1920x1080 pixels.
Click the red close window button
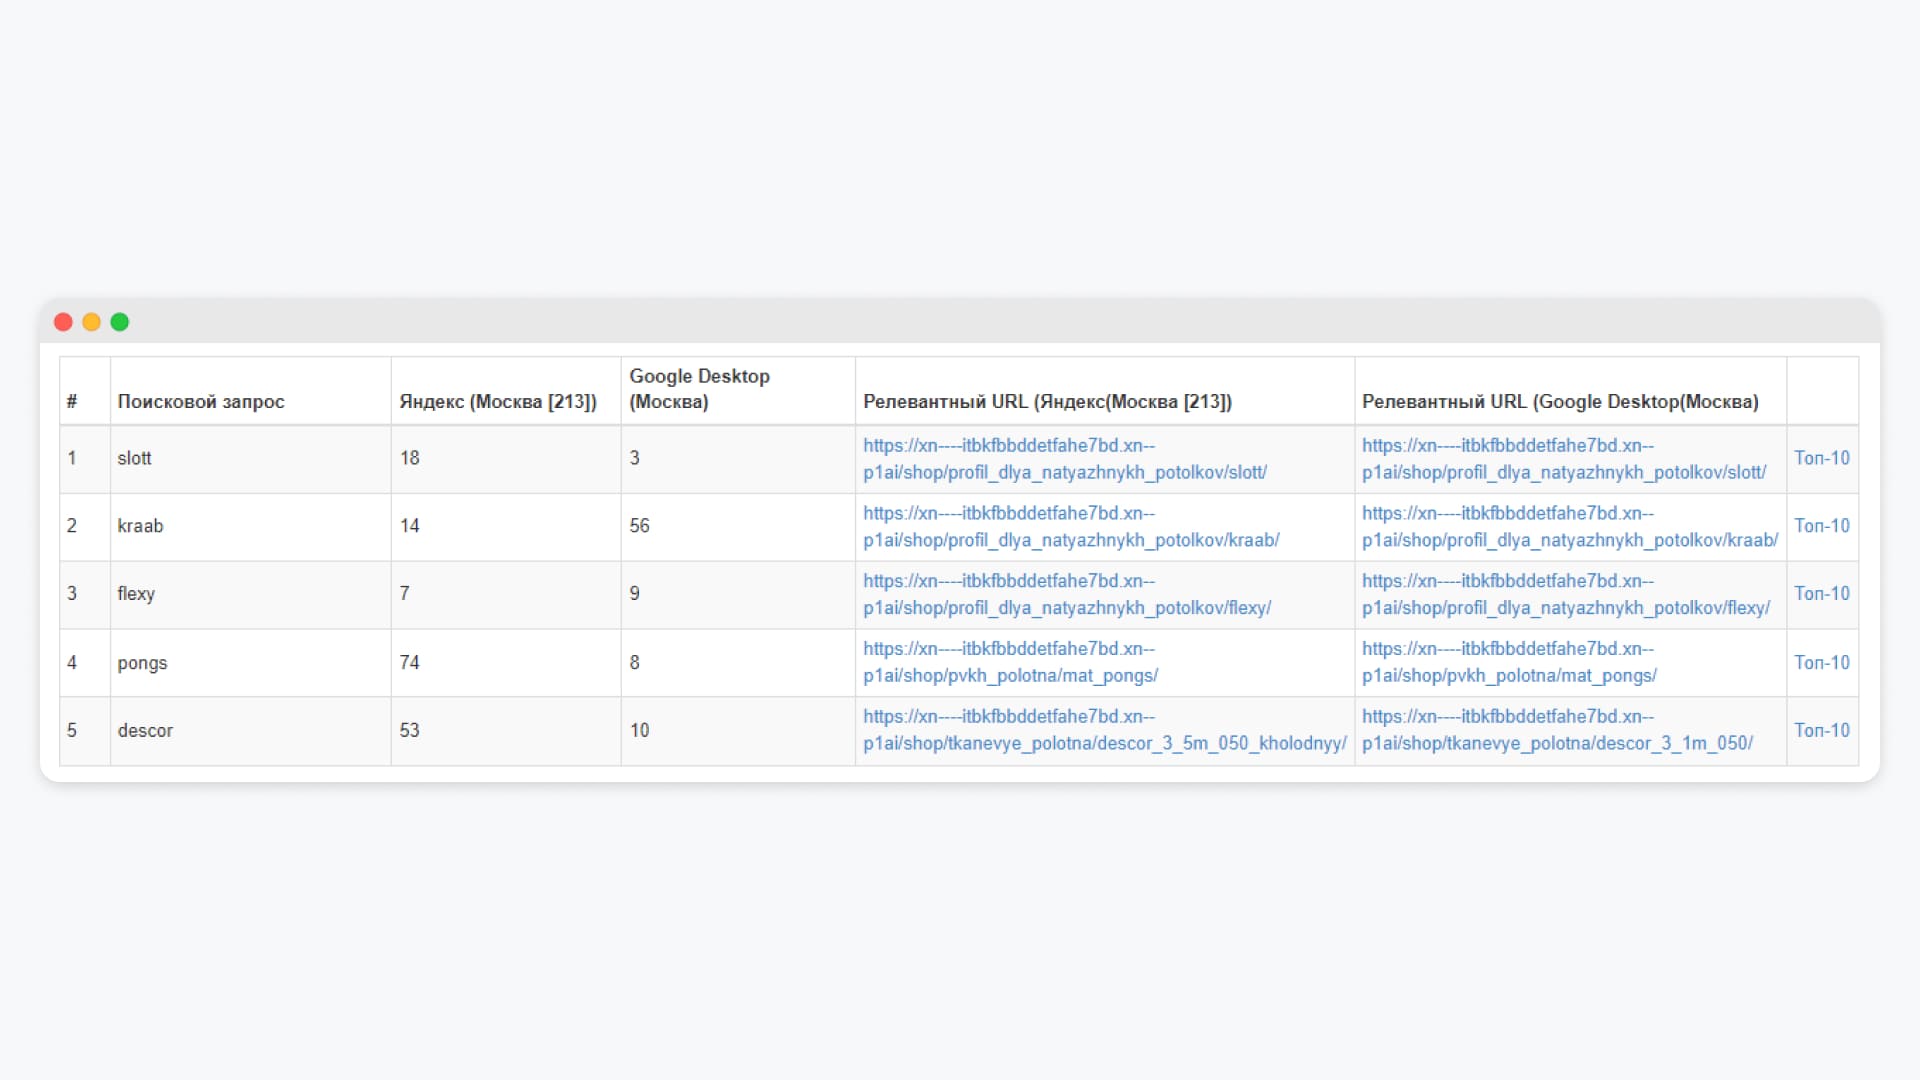pos(63,322)
